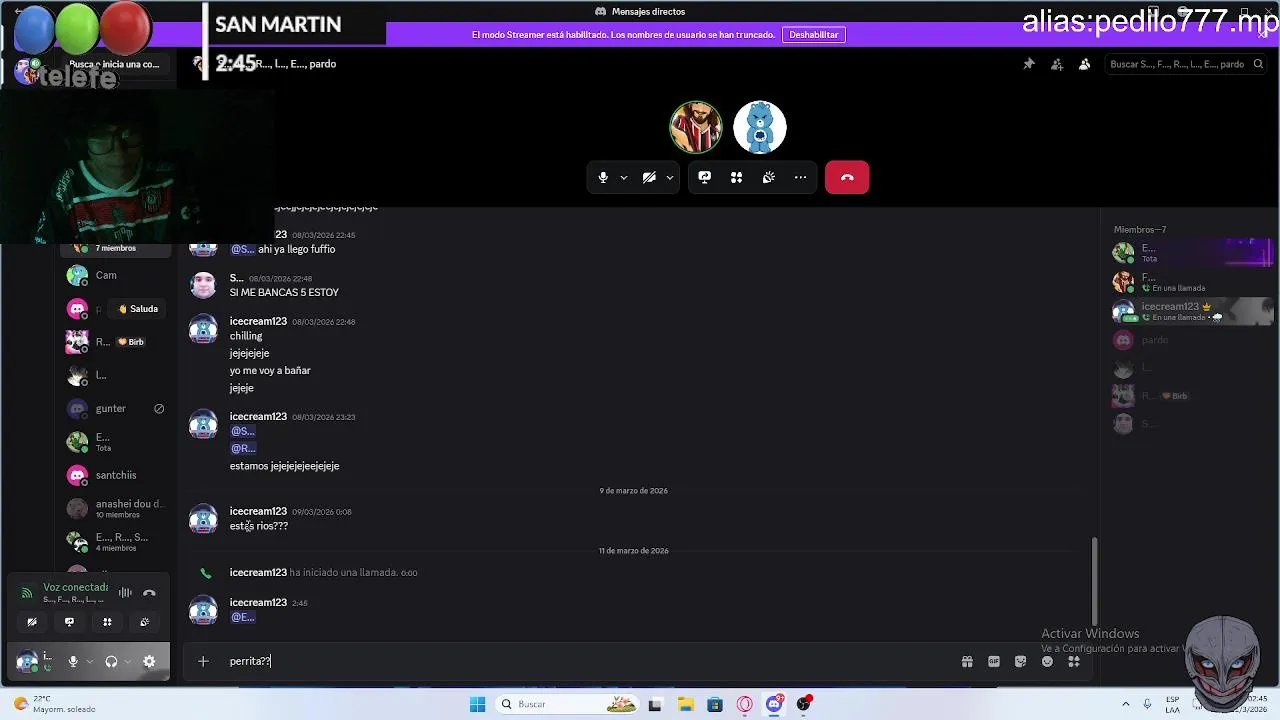
Task: Click 'SI ME BANCAS 5 ESTOY' message text
Action: 284,292
